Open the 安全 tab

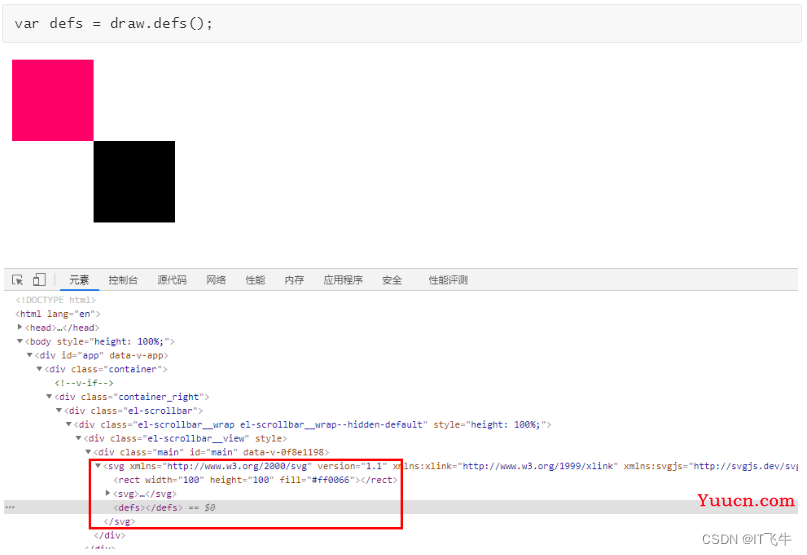(x=392, y=280)
